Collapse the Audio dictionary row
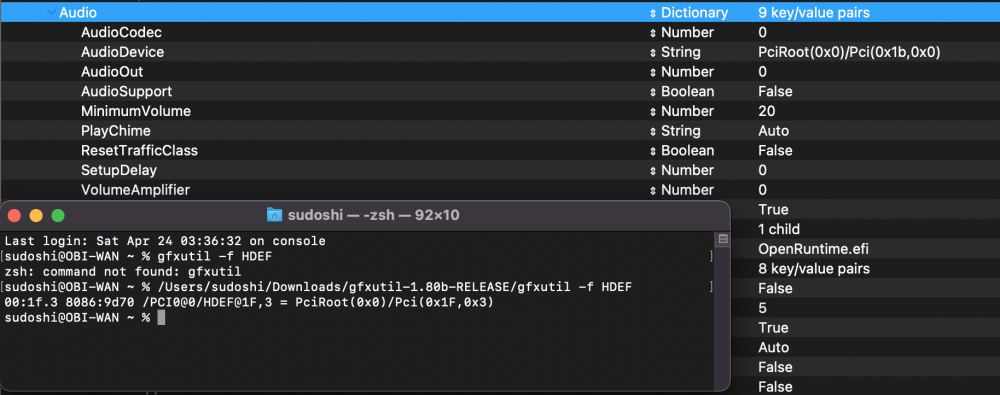 [51, 13]
